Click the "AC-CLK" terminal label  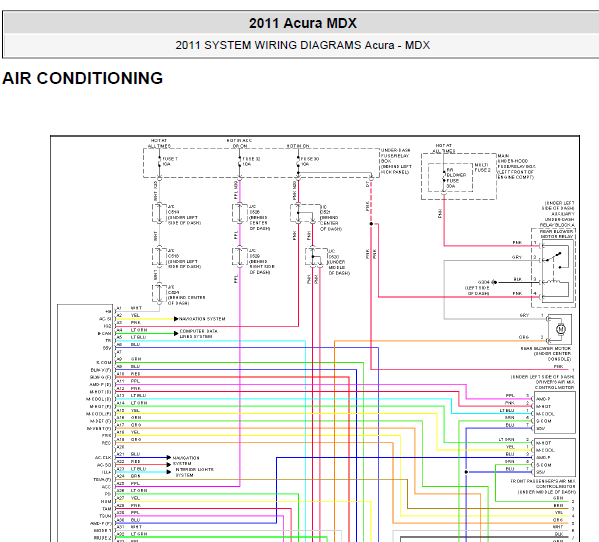point(103,458)
